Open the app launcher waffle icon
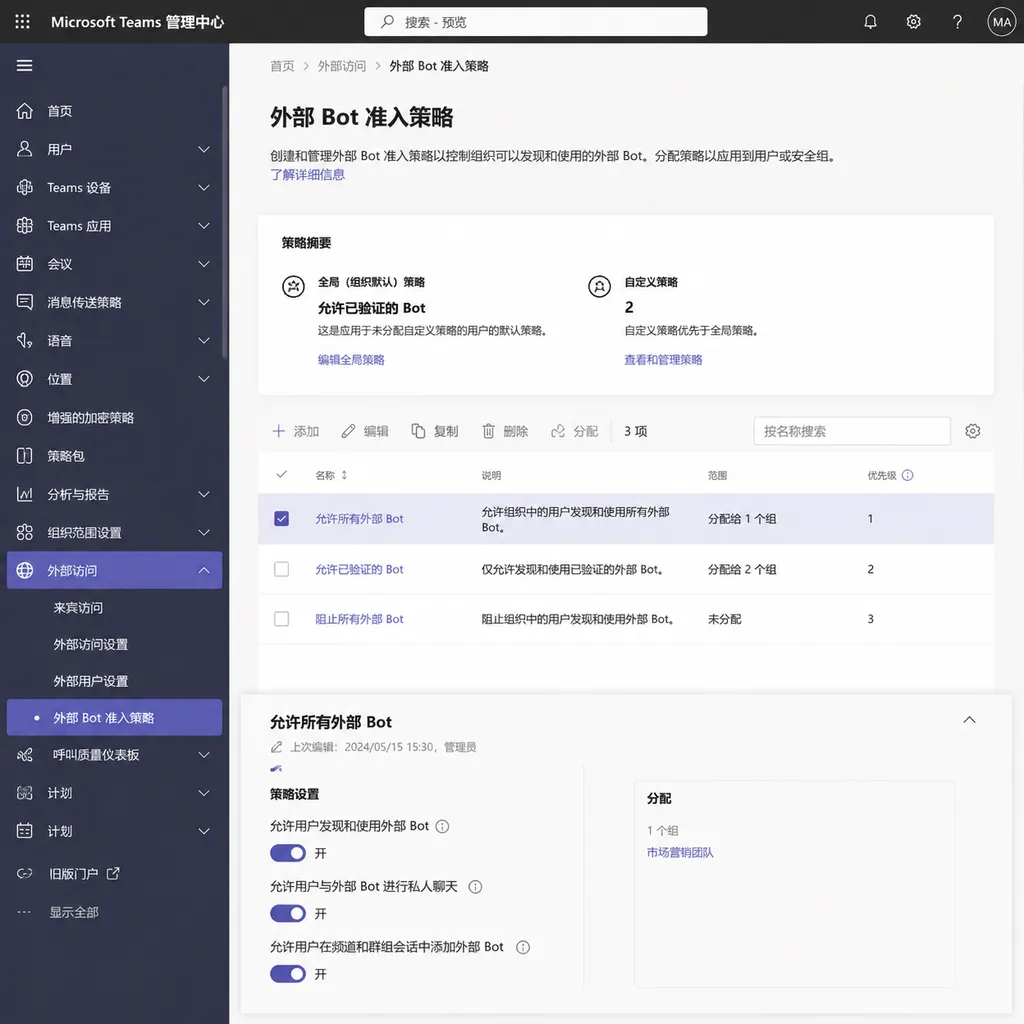This screenshot has width=1024, height=1024. pos(22,22)
